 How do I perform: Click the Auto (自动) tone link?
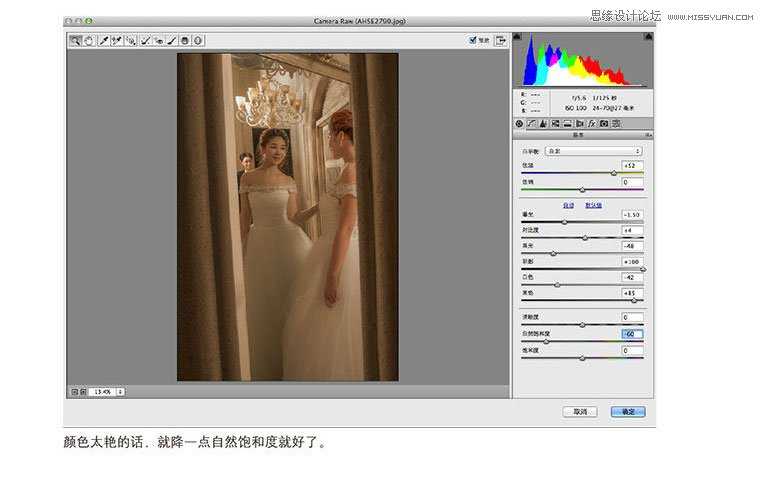tap(568, 205)
